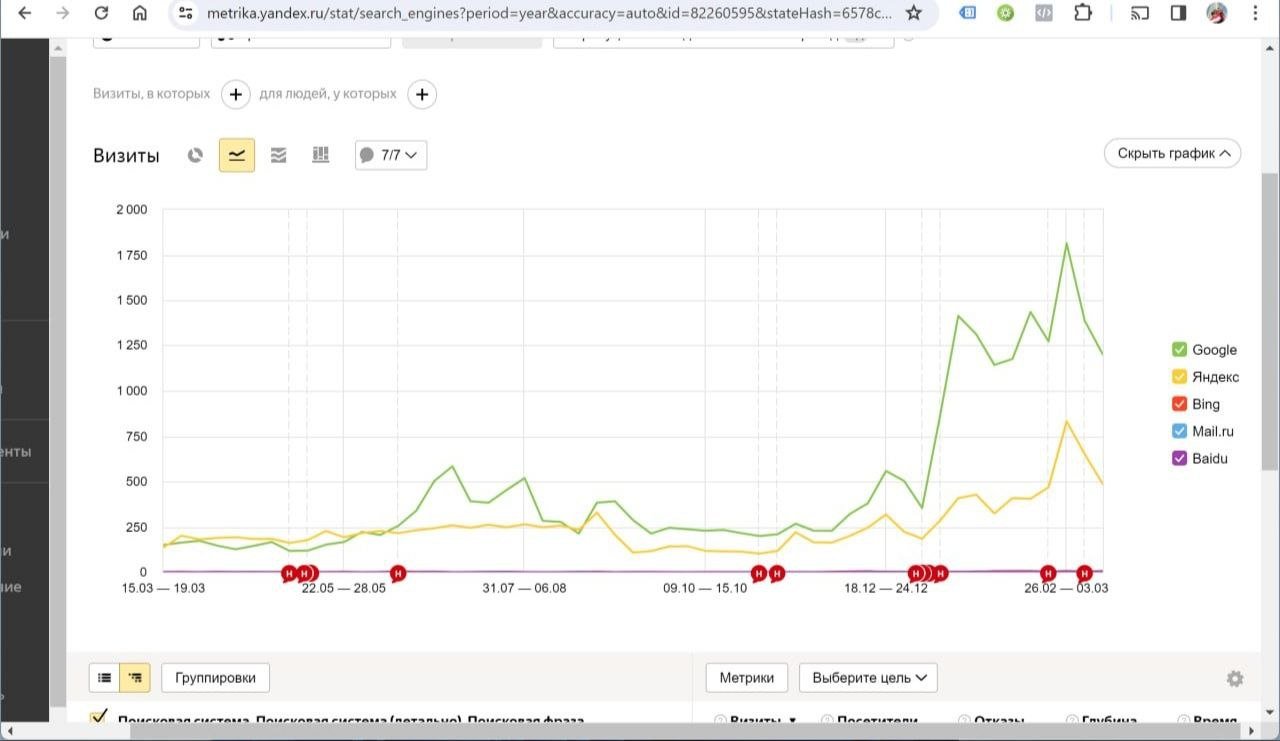Viewport: 1280px width, 741px height.
Task: Click the "для людей, у которых" filter label
Action: coord(328,94)
